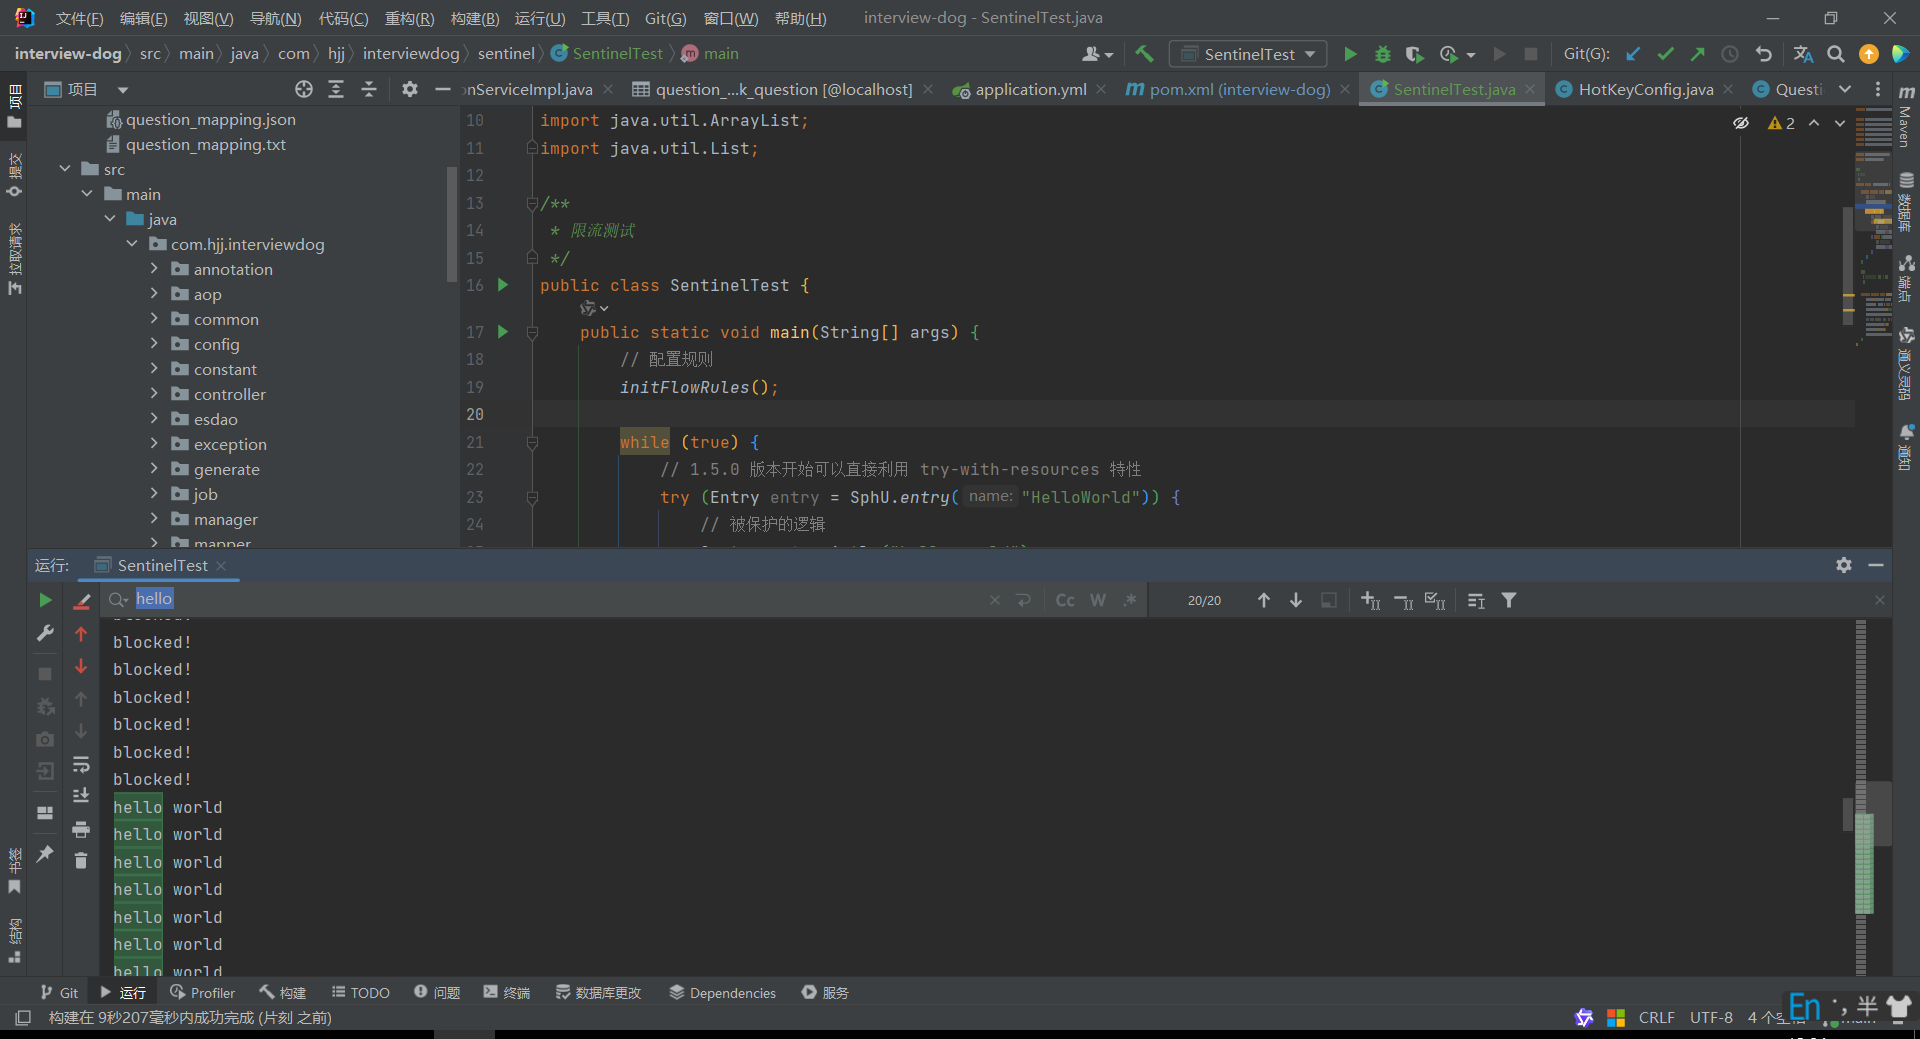
Task: Open the translate plugin icon
Action: pyautogui.click(x=1803, y=54)
